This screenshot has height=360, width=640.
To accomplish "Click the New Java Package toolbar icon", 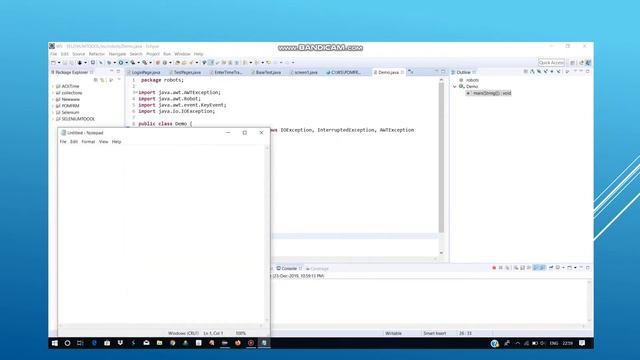I will (x=158, y=62).
